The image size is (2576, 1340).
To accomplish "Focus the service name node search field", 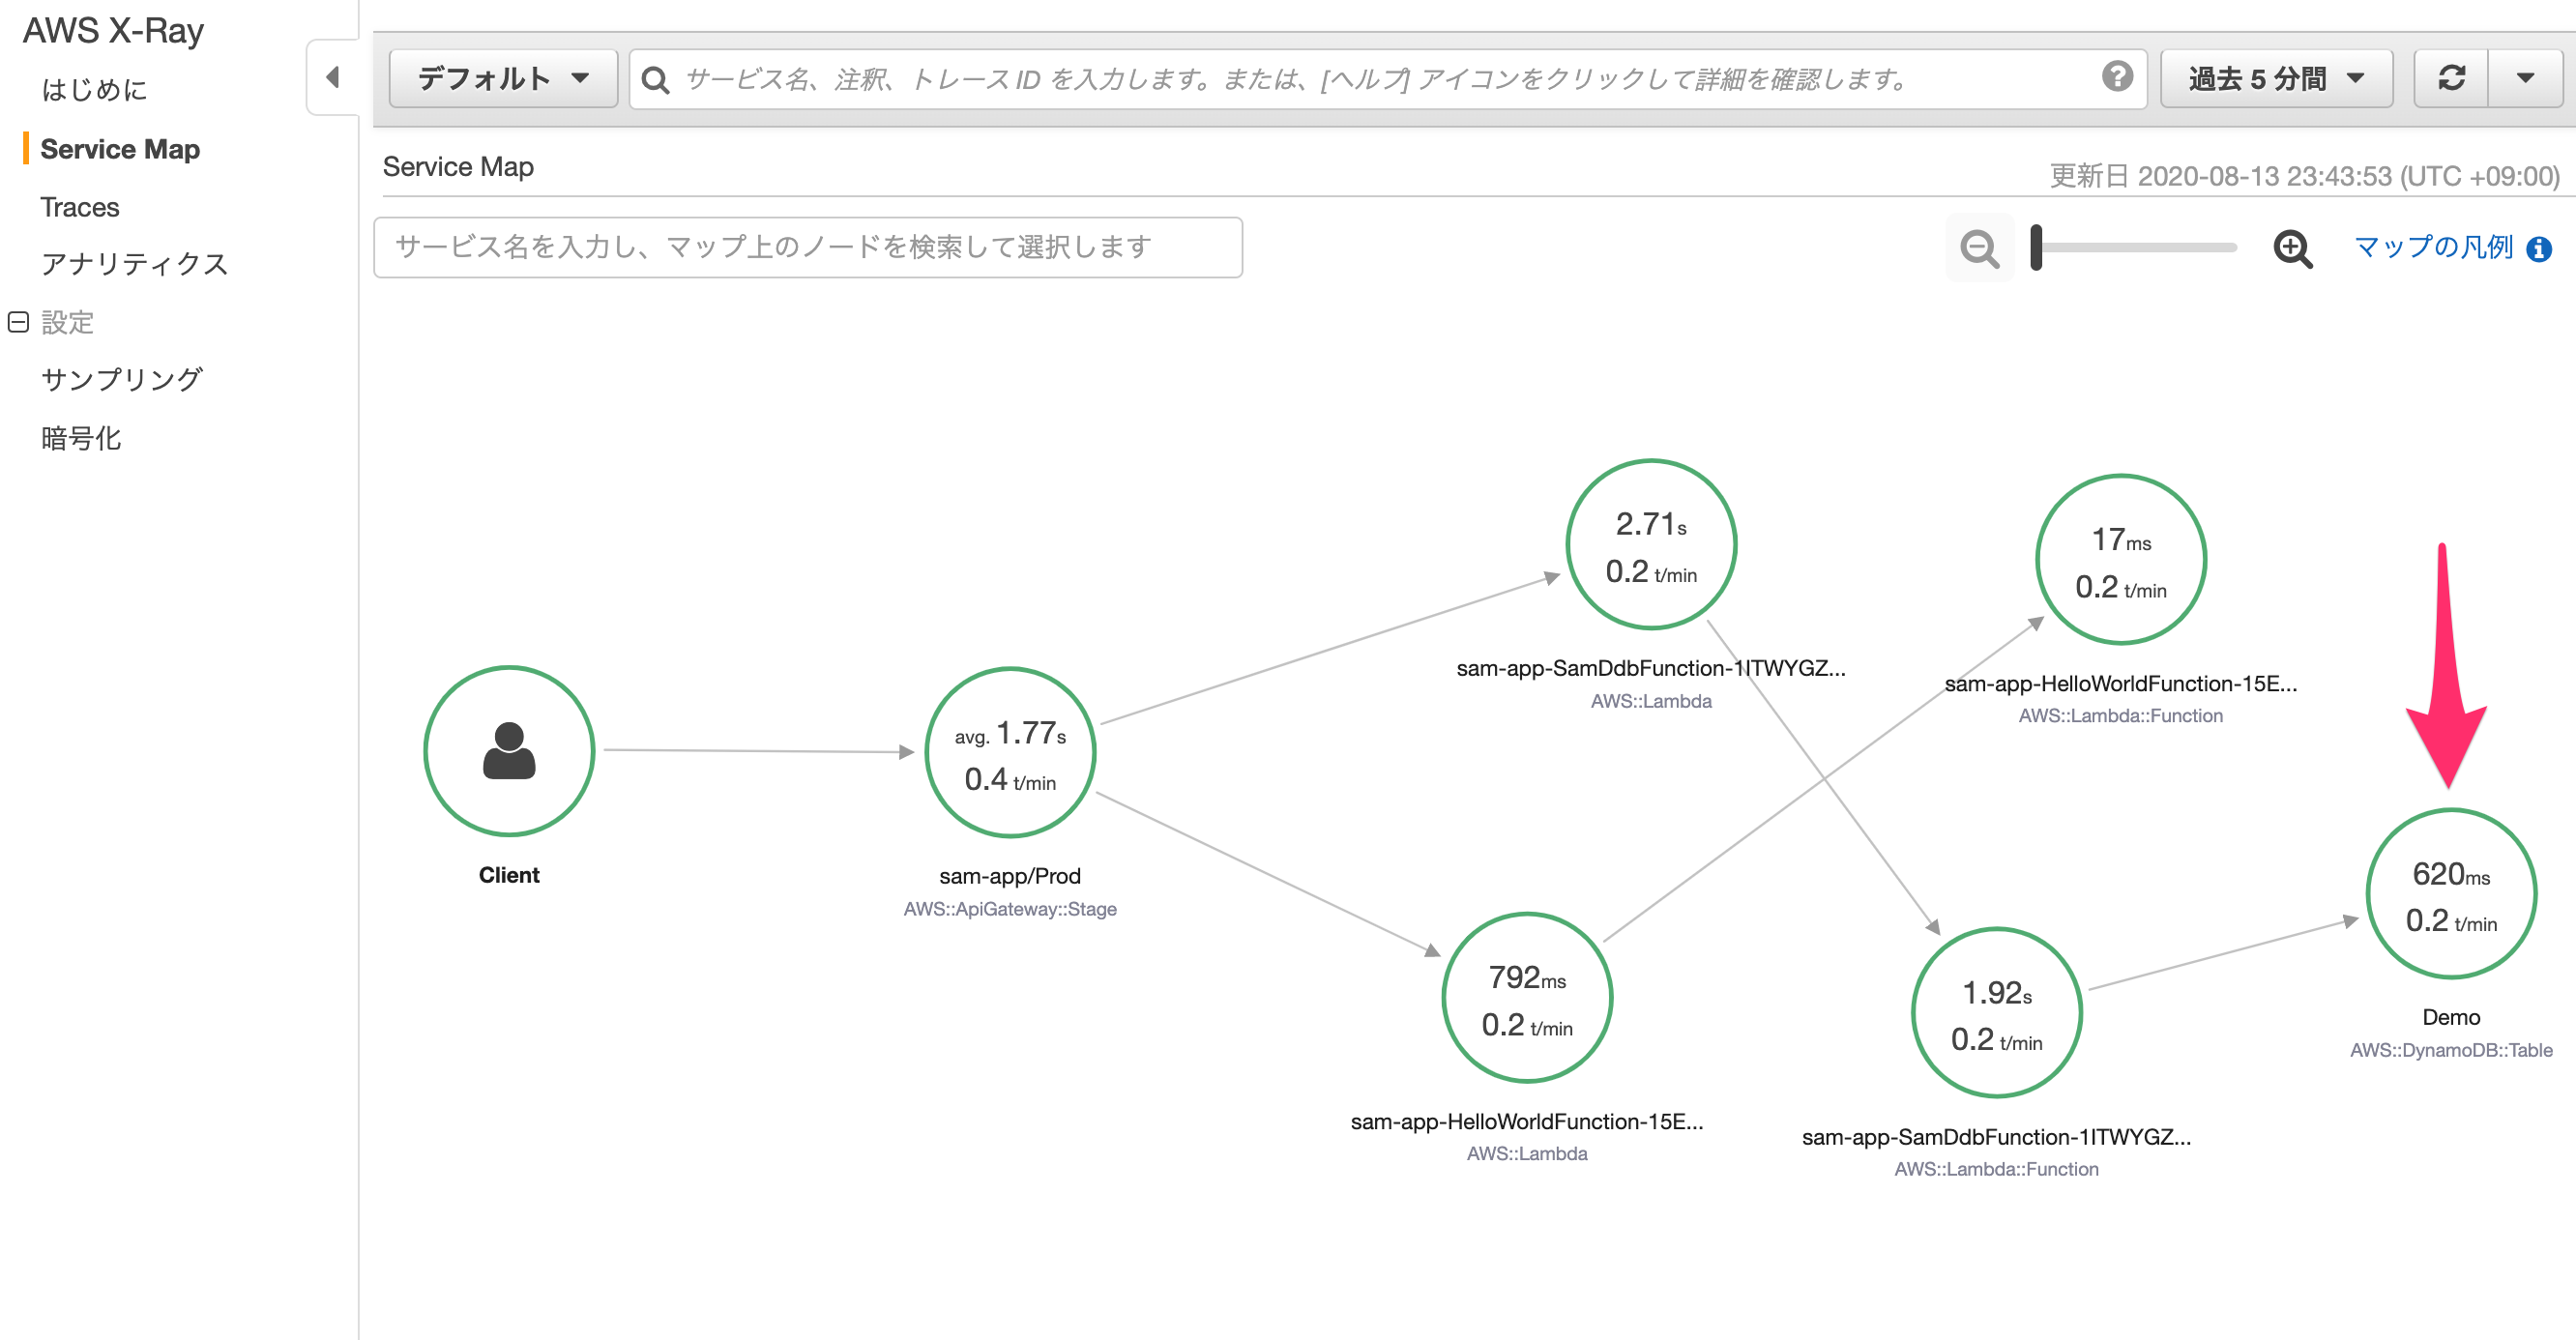I will click(808, 247).
